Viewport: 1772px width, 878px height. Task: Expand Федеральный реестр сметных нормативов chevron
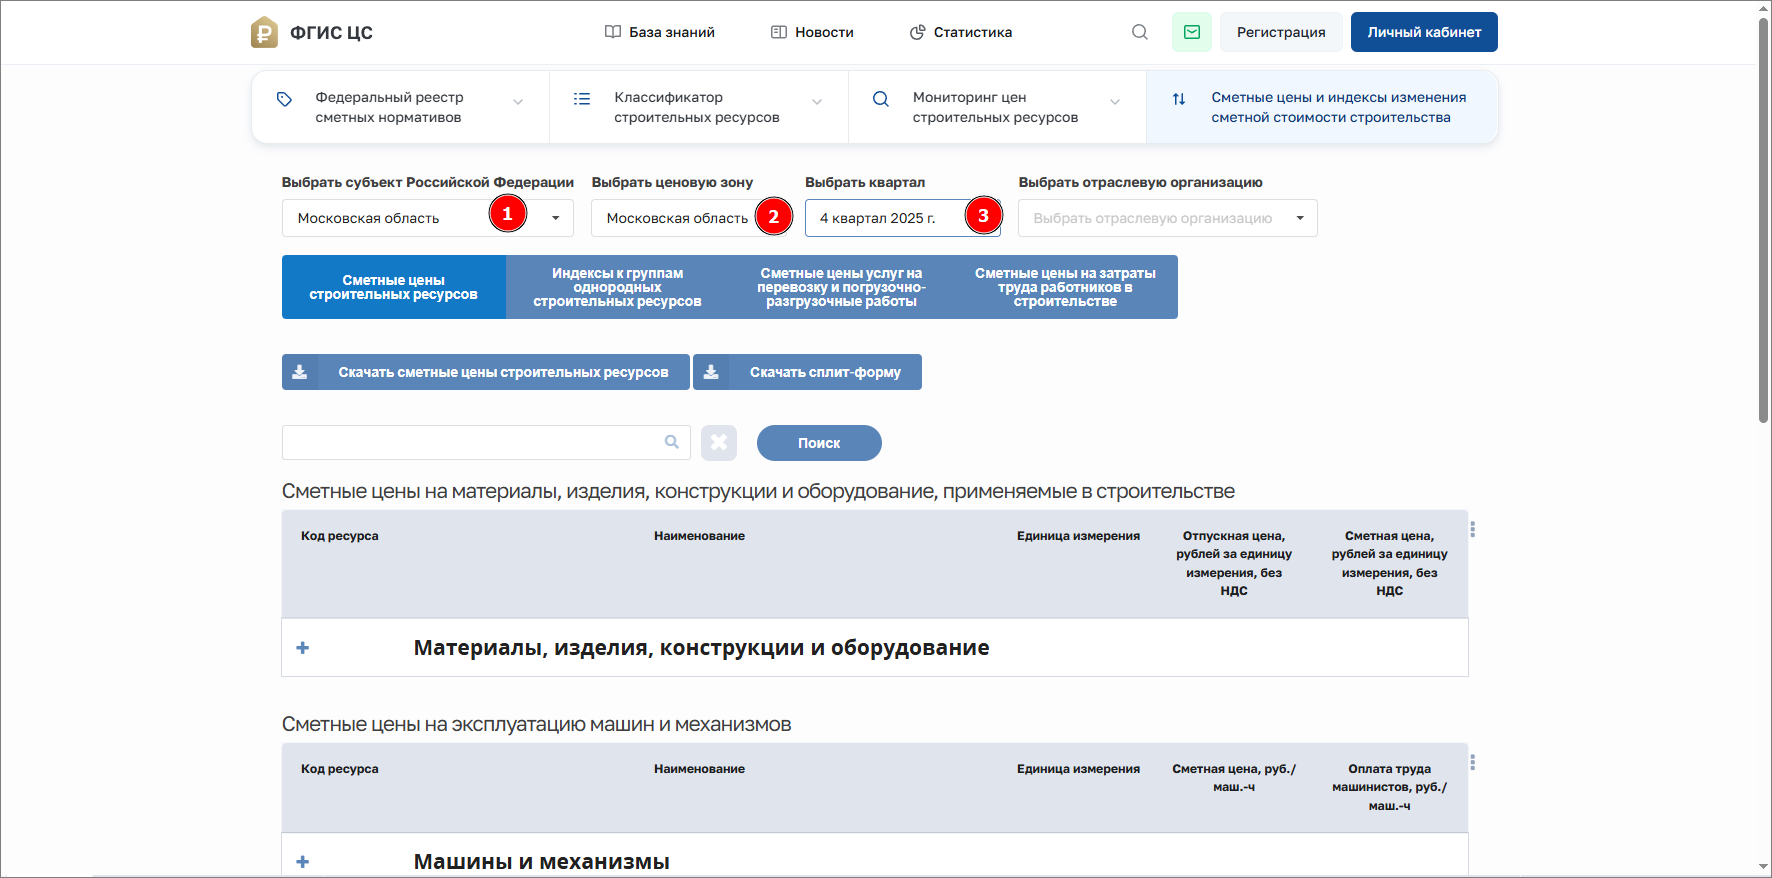(518, 102)
